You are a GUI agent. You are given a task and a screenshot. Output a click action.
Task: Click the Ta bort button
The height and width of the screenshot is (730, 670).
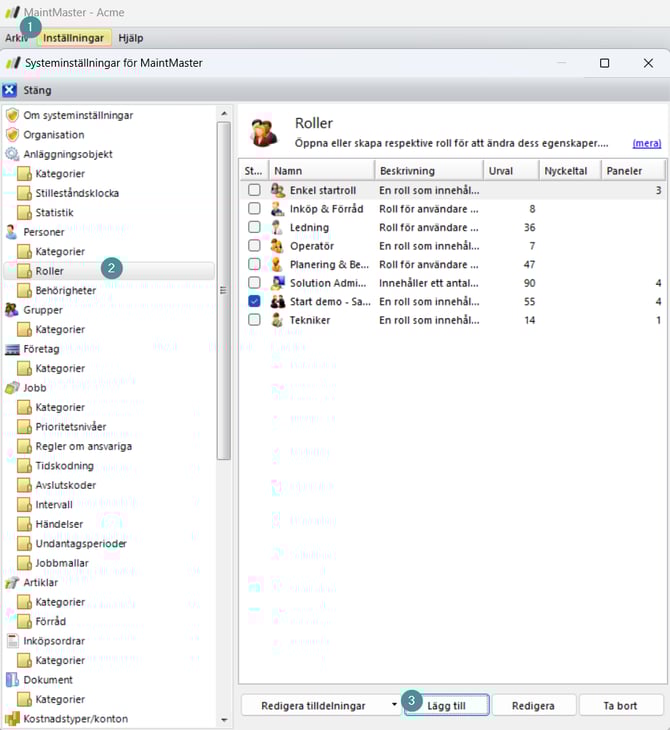pos(621,705)
